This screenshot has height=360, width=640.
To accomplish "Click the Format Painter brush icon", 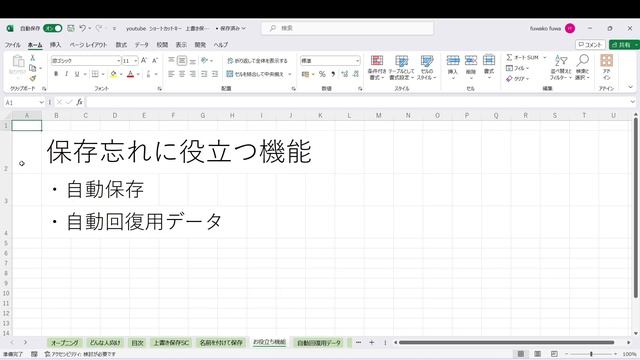I will [33, 78].
